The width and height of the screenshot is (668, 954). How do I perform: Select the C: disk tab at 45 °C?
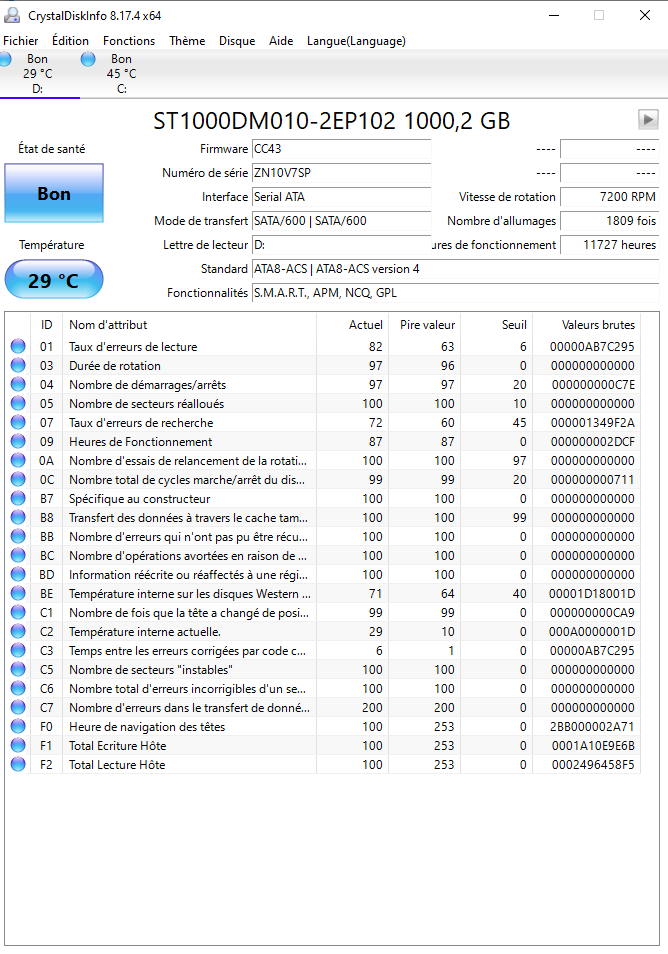coord(121,74)
